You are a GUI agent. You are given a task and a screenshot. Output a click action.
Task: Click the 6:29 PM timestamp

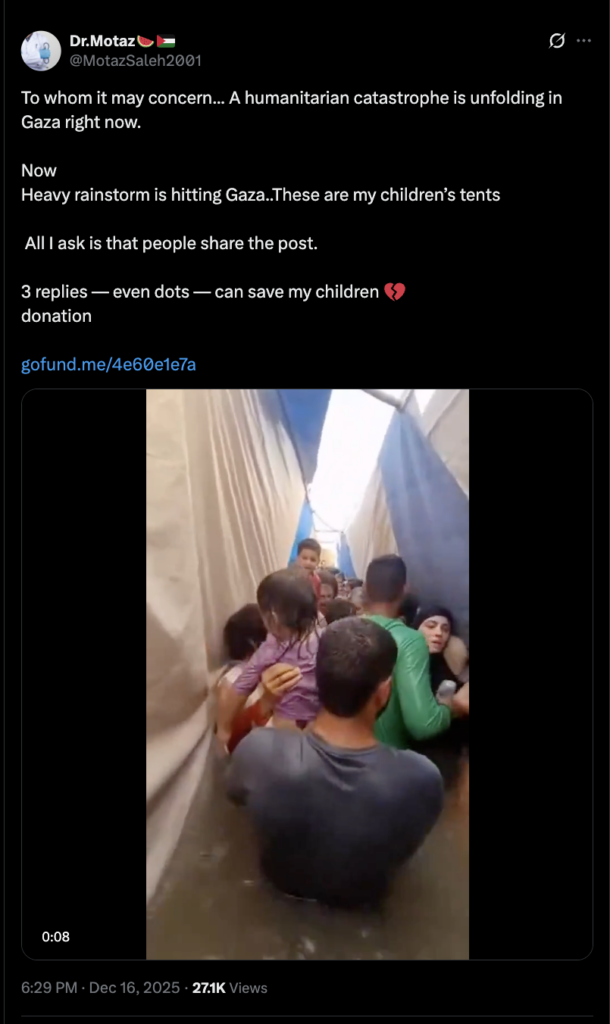(x=49, y=987)
